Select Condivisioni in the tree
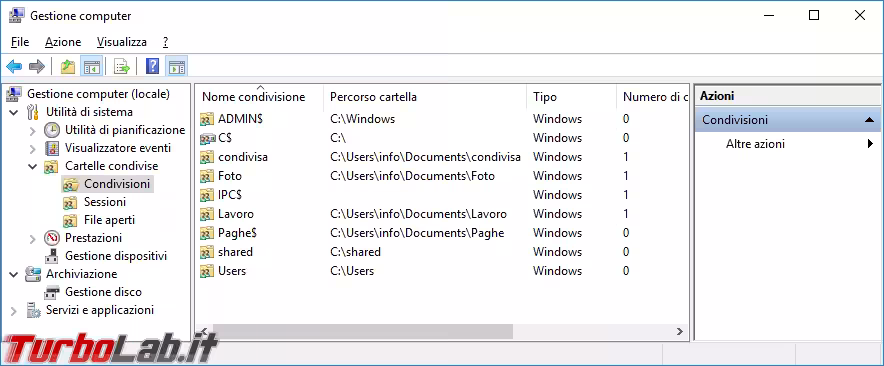The width and height of the screenshot is (884, 366). tap(117, 184)
